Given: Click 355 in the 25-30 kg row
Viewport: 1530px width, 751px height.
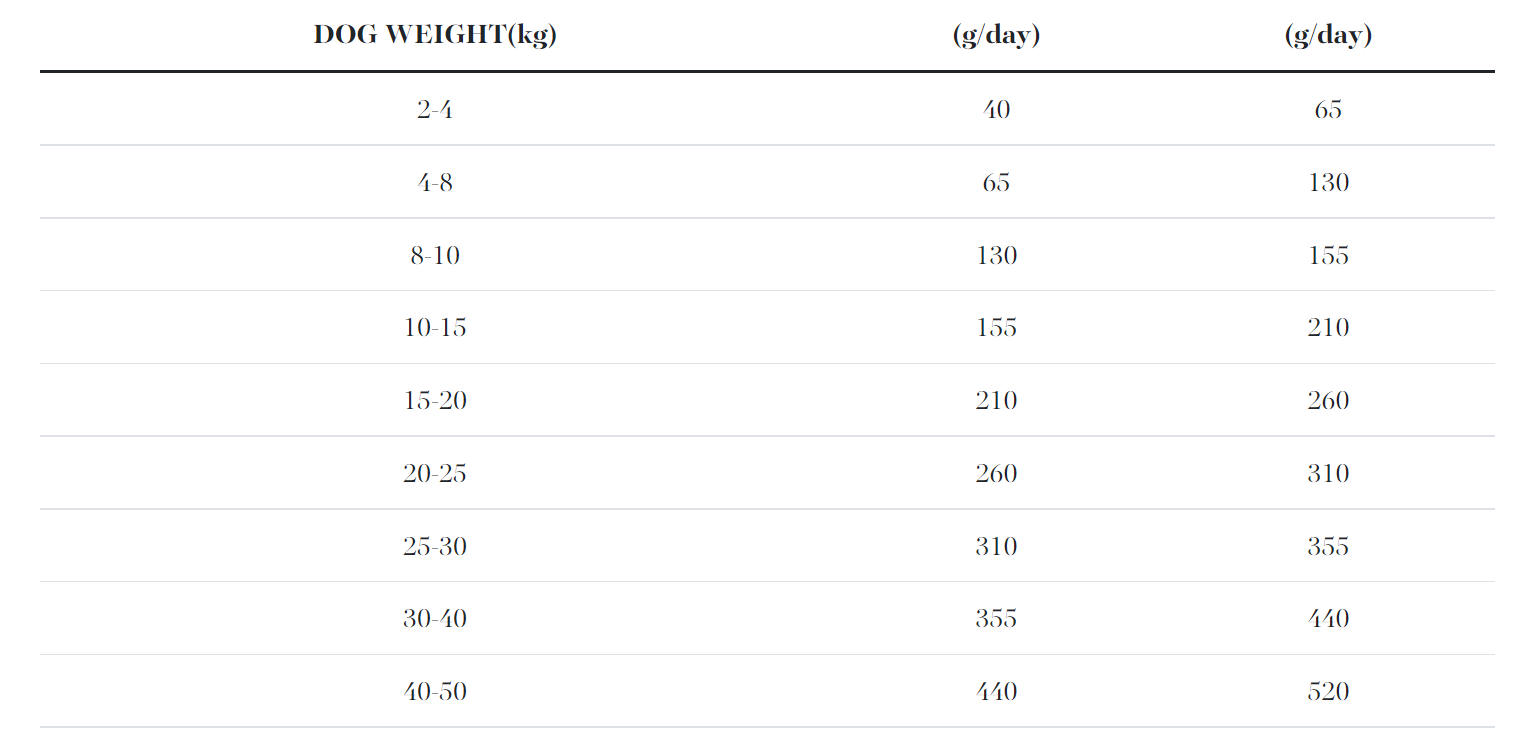Looking at the screenshot, I should (1328, 547).
